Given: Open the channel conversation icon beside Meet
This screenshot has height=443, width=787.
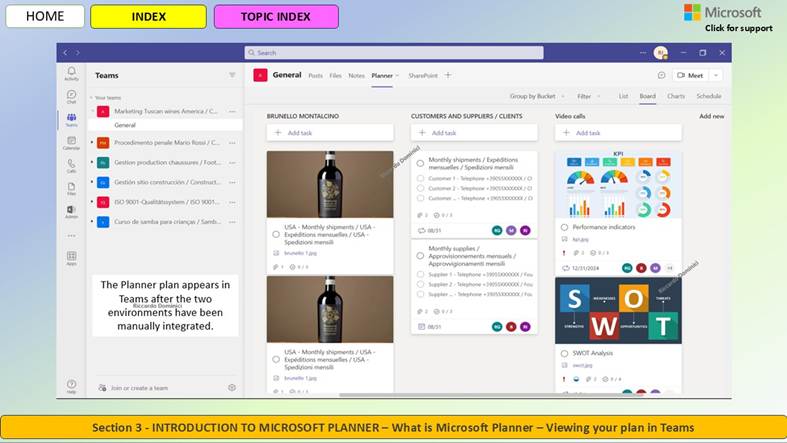Looking at the screenshot, I should 662,75.
